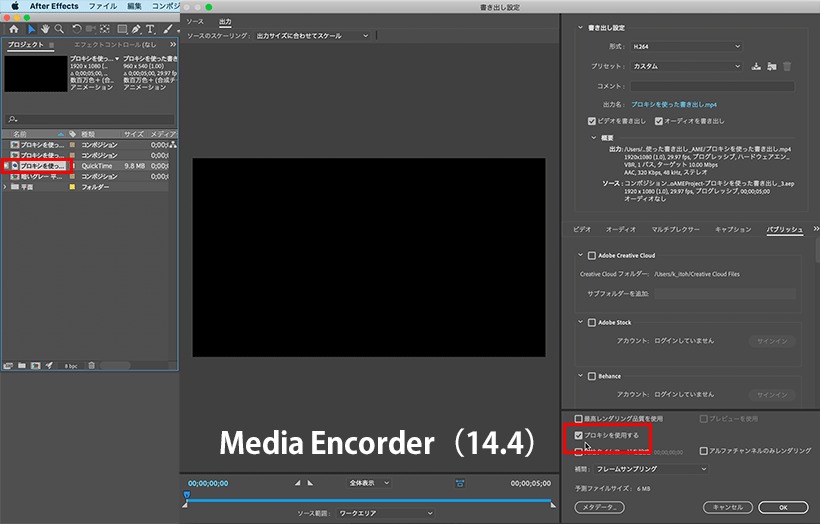Enable アルファチャンネルのみレンダリング checkbox
Viewport: 820px width, 524px height.
[703, 450]
